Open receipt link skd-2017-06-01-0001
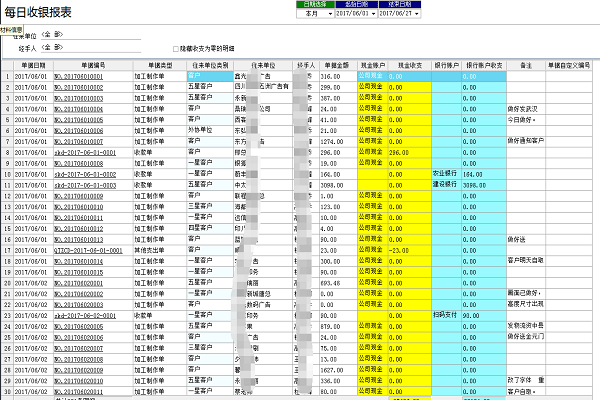This screenshot has height=400, width=600. (83, 152)
